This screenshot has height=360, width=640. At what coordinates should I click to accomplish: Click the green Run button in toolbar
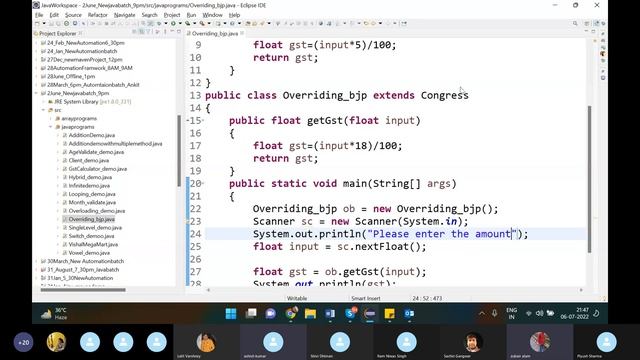pos(173,24)
